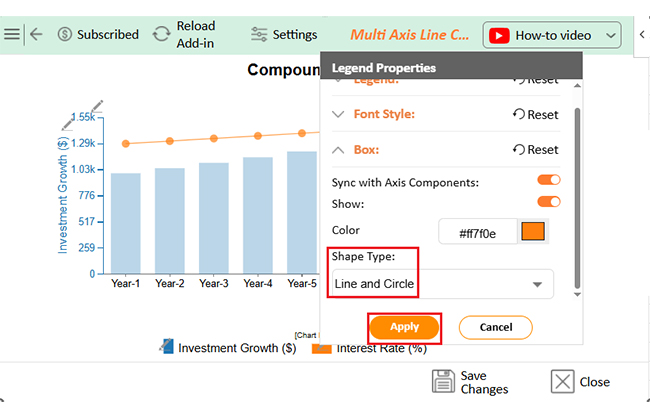Click the Settings label in toolbar
The image size is (650, 418).
pos(295,34)
